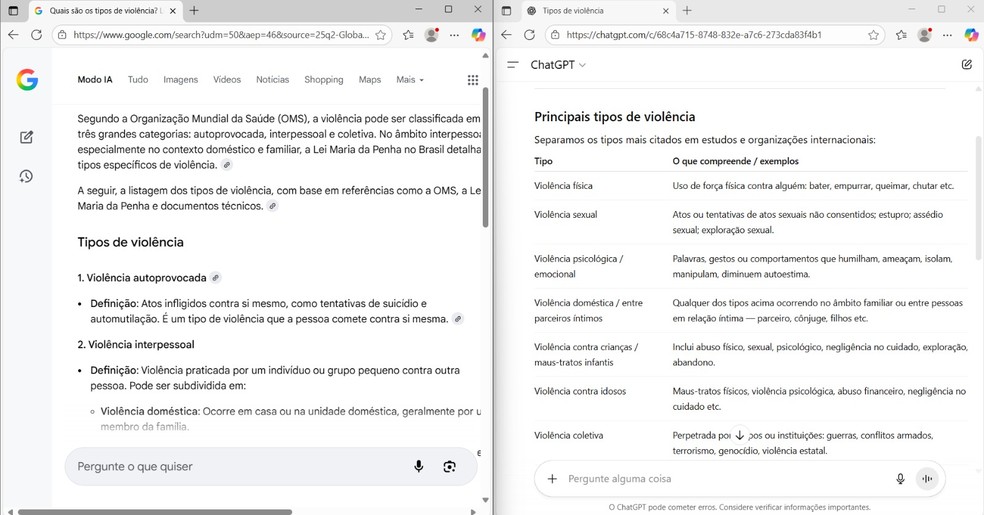
Task: Open profile icon in Google browser window
Action: [x=431, y=35]
